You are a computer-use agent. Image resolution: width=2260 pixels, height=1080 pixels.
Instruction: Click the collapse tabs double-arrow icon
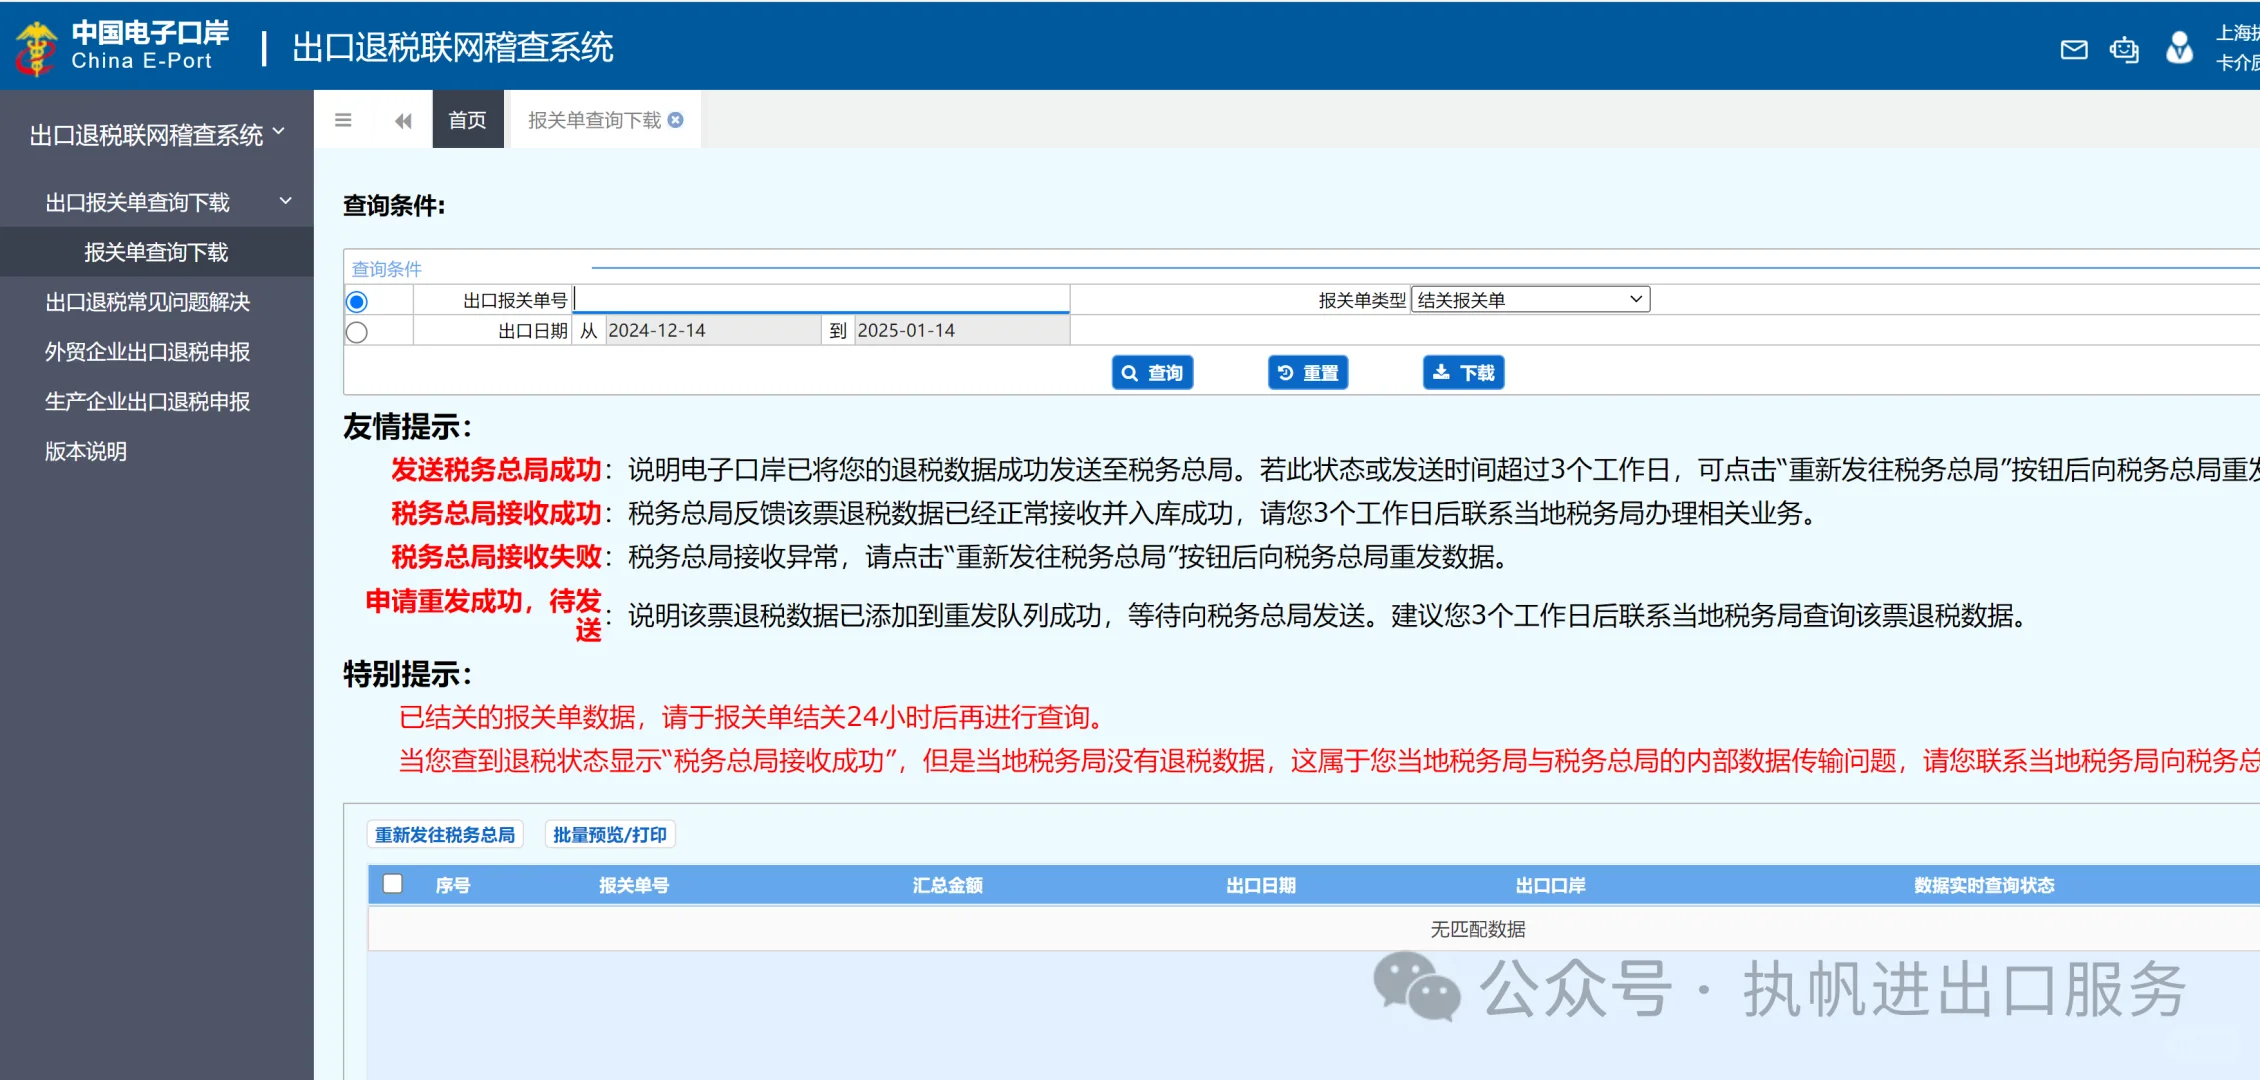(x=403, y=119)
